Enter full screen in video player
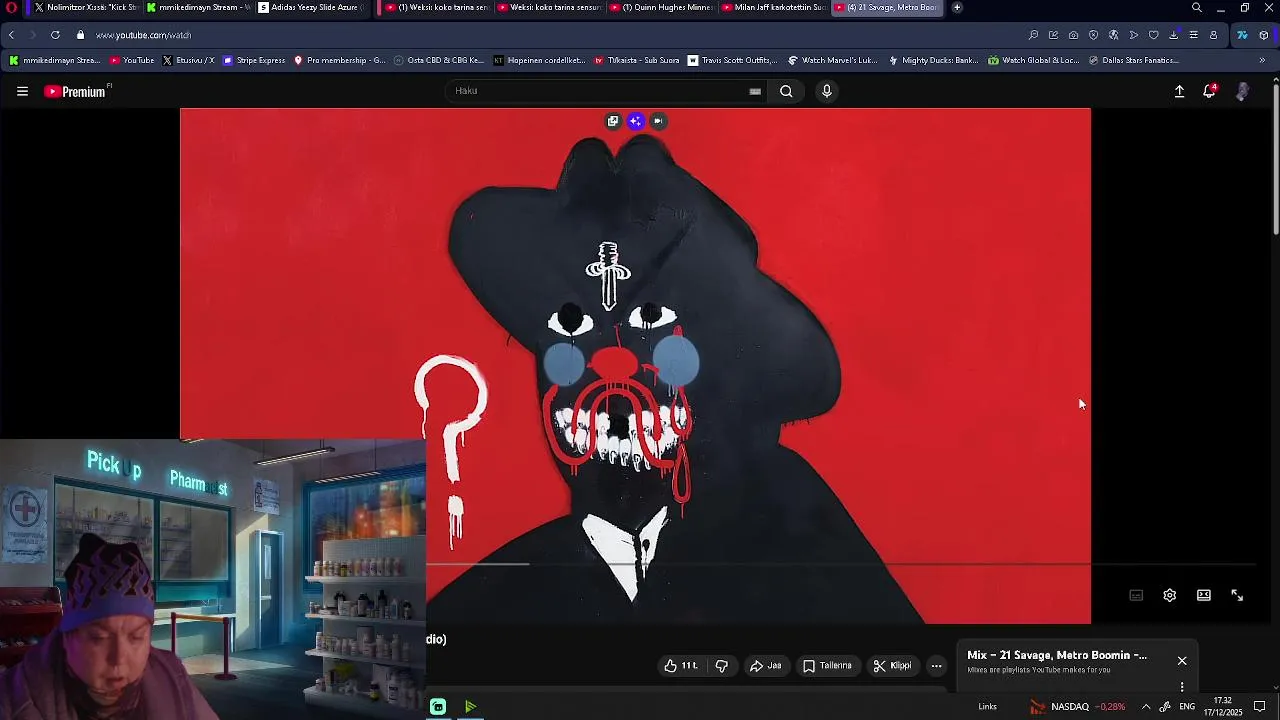The height and width of the screenshot is (720, 1280). pos(1237,595)
